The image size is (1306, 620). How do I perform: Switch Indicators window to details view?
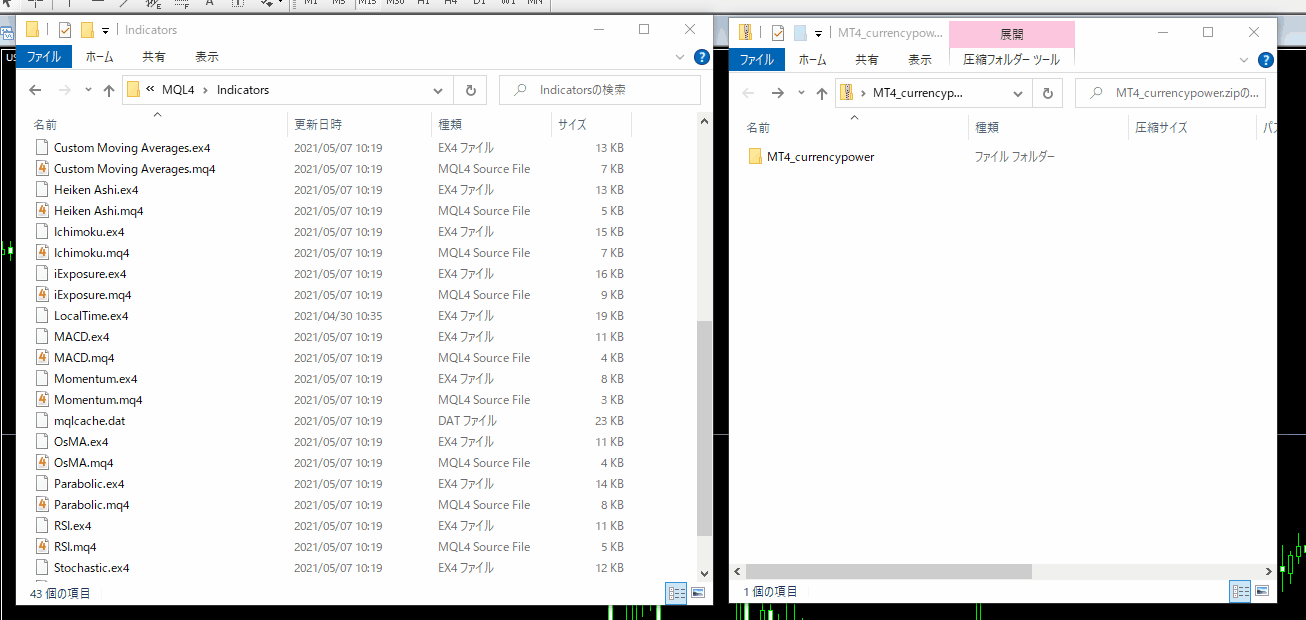point(677,593)
